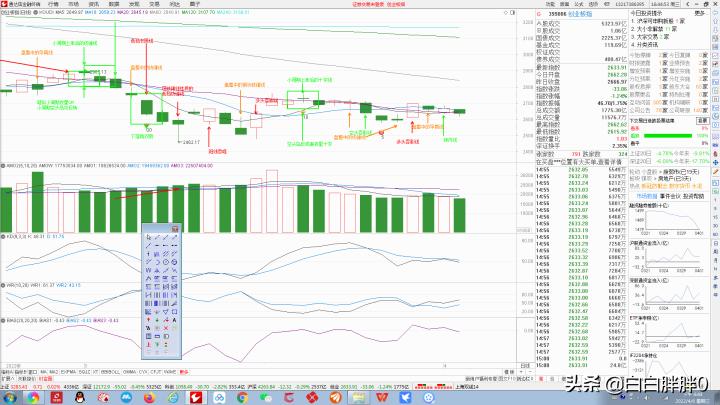Viewport: 720px width, 405px height.
Task: Open the 资讯 menu
Action: 94,4
